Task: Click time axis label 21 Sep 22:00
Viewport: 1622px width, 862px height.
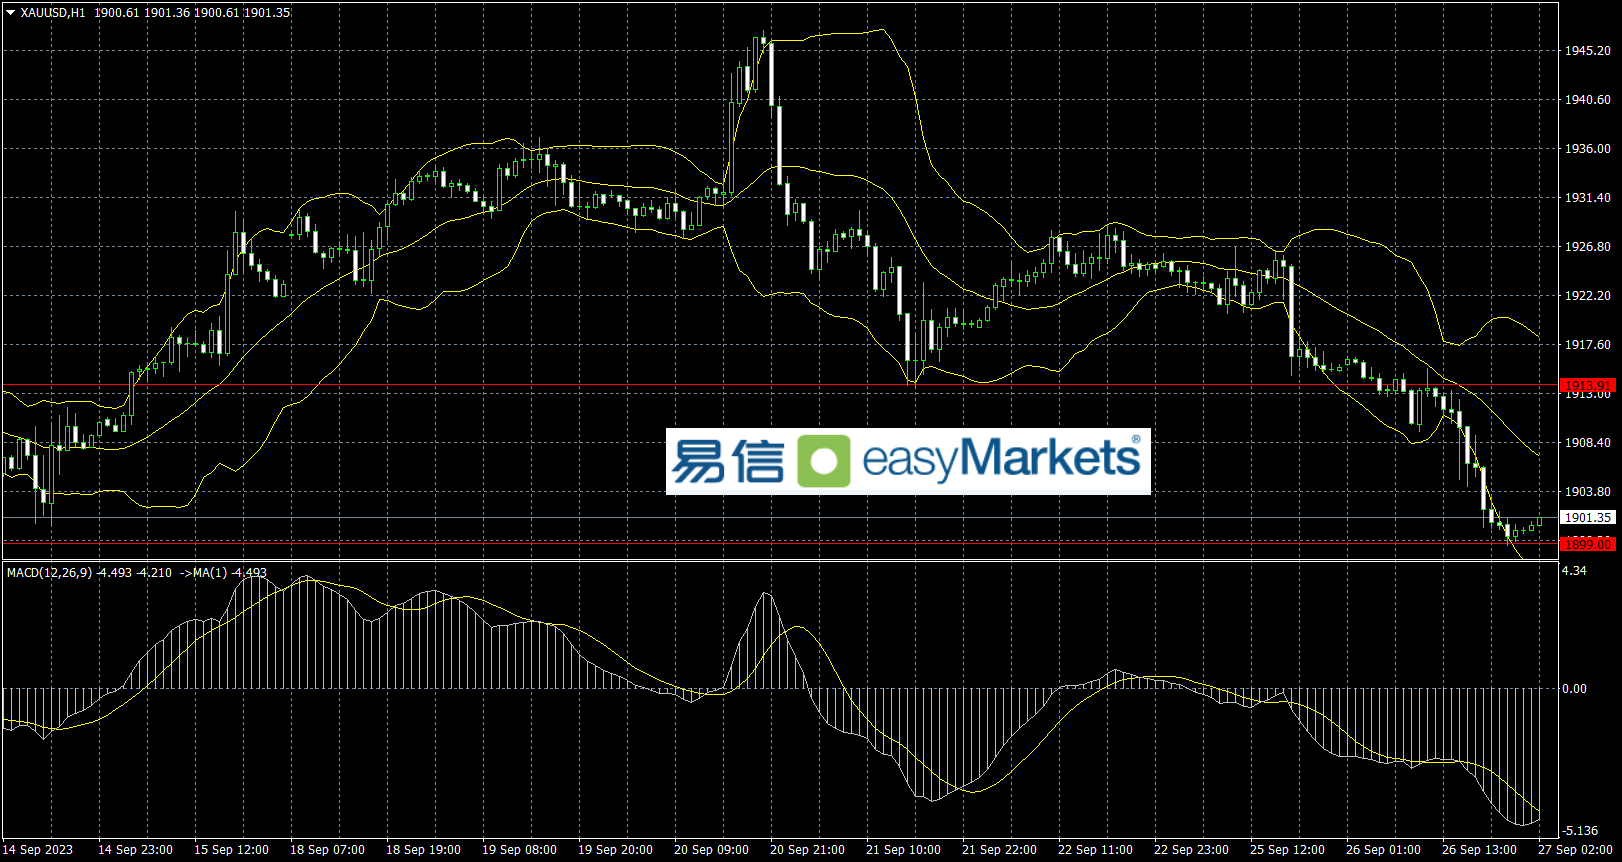Action: 999,850
